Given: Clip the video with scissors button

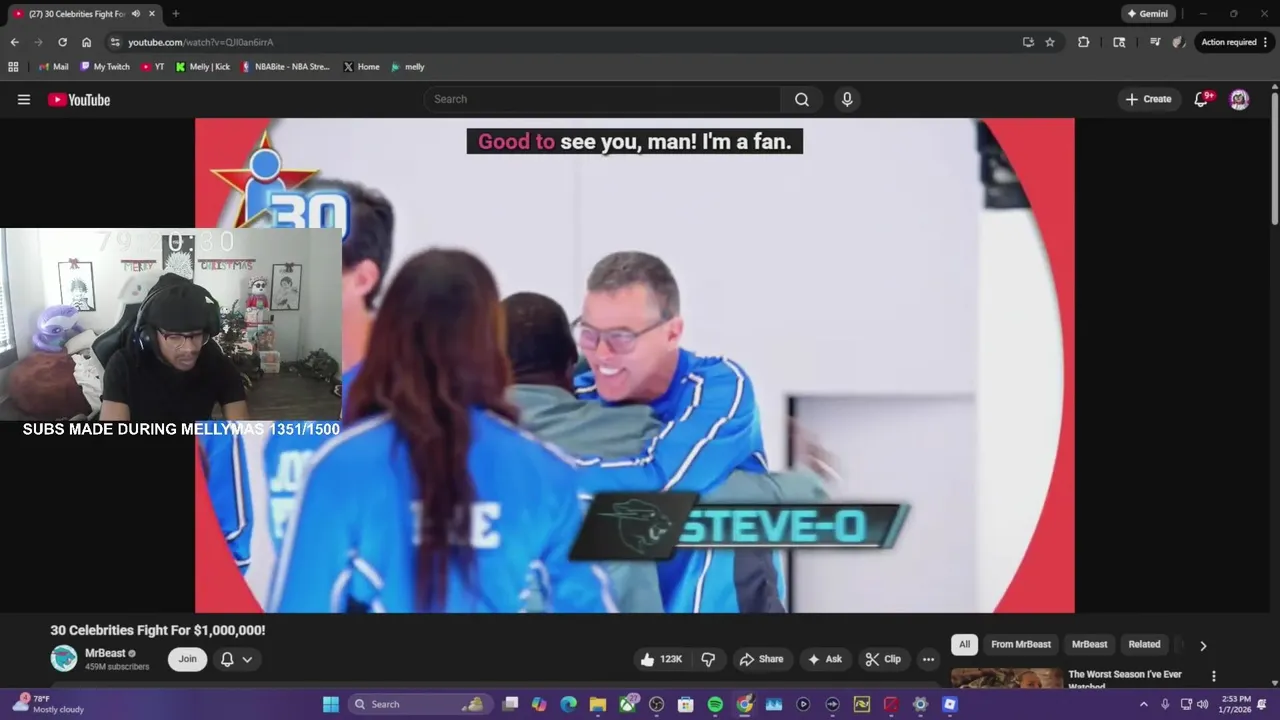Looking at the screenshot, I should 884,659.
